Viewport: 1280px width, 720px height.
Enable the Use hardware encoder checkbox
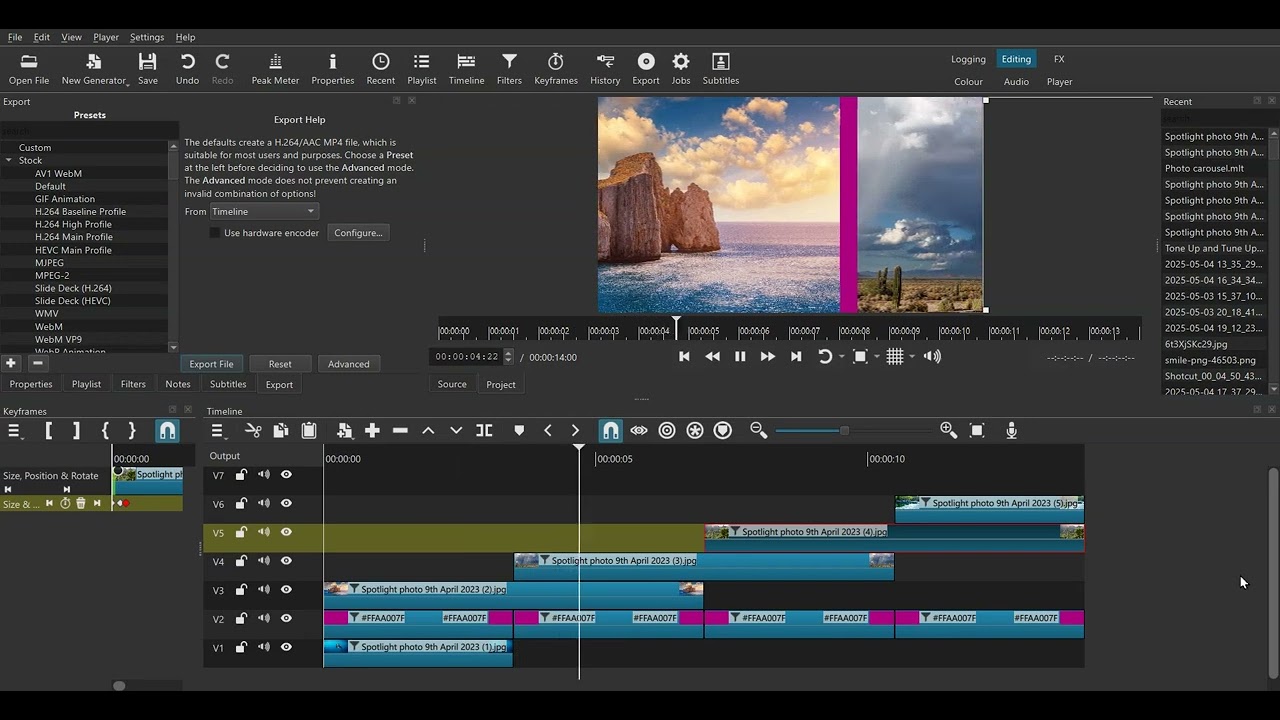click(x=215, y=233)
